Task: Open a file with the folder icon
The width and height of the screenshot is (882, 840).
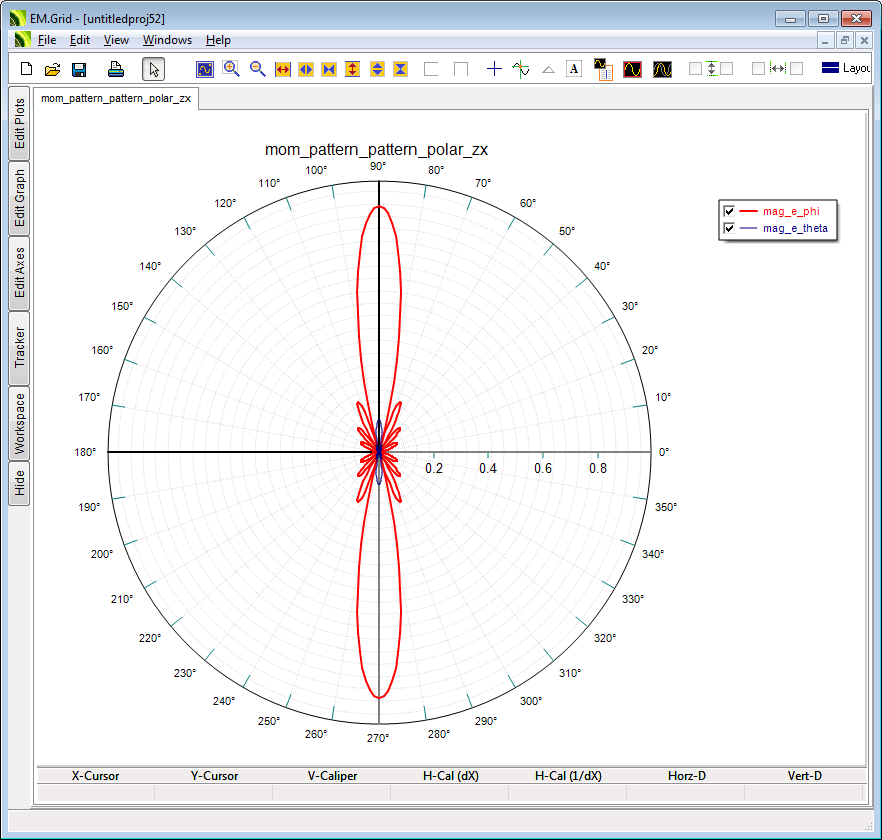Action: (x=53, y=69)
